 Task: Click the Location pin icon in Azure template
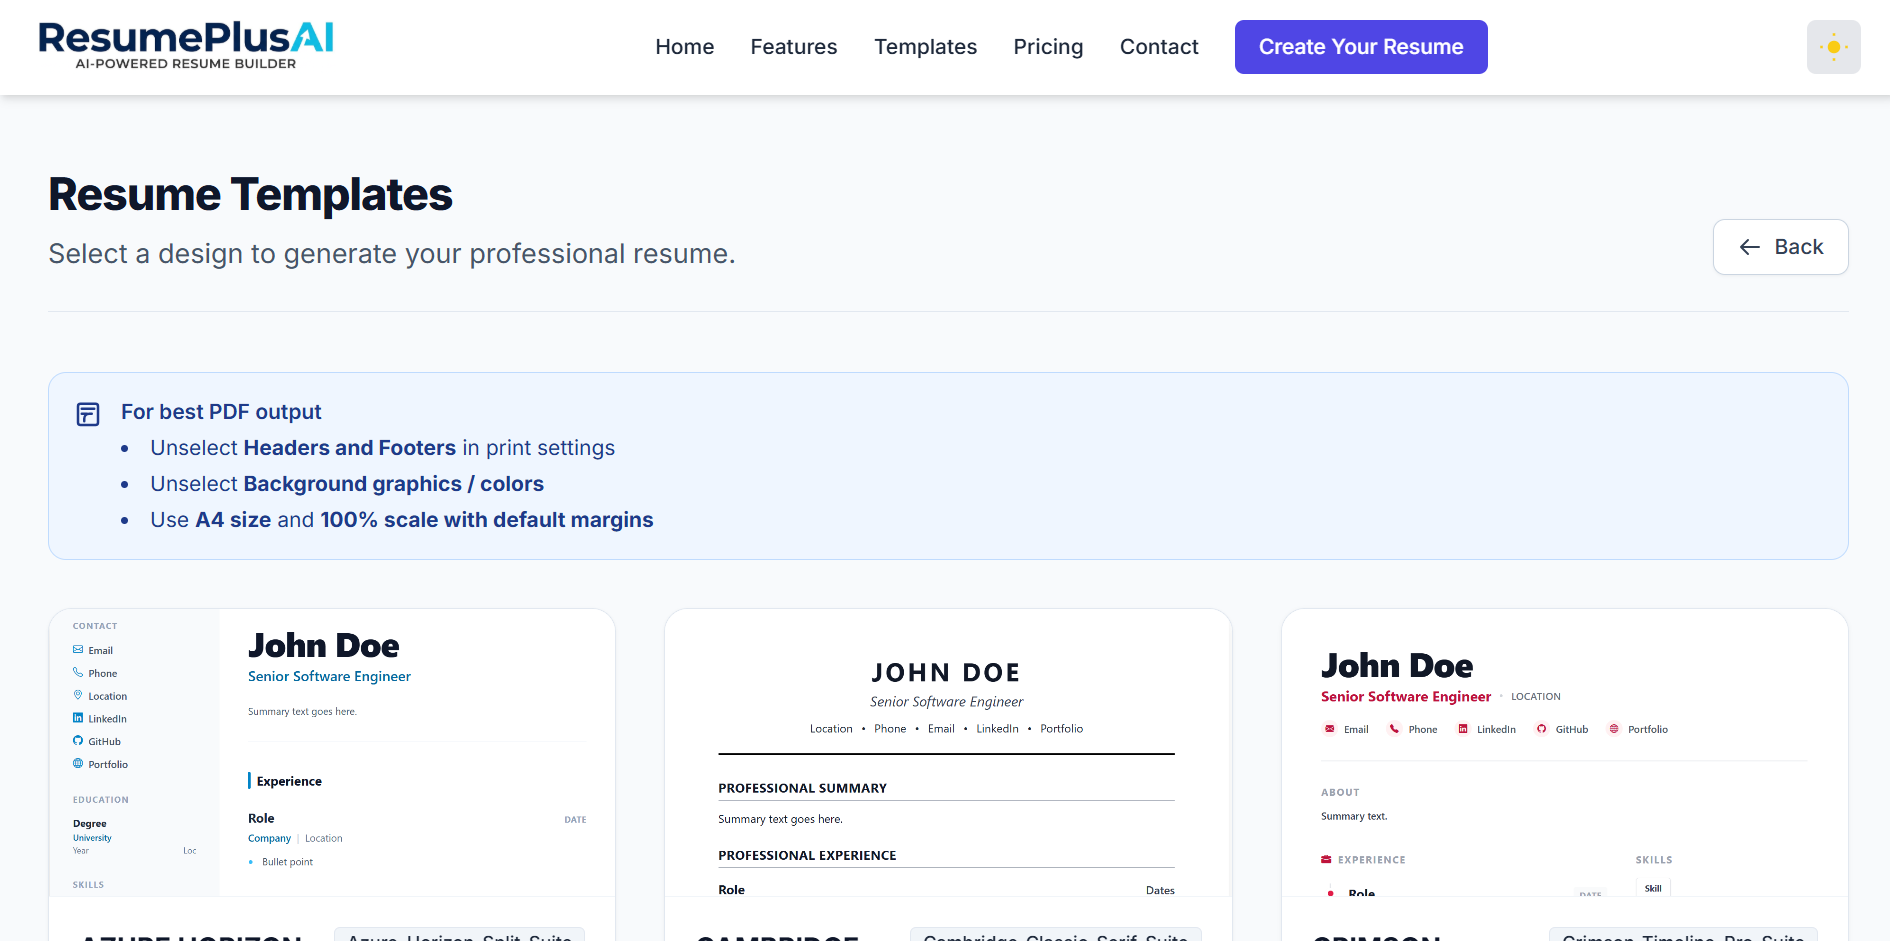pos(78,695)
